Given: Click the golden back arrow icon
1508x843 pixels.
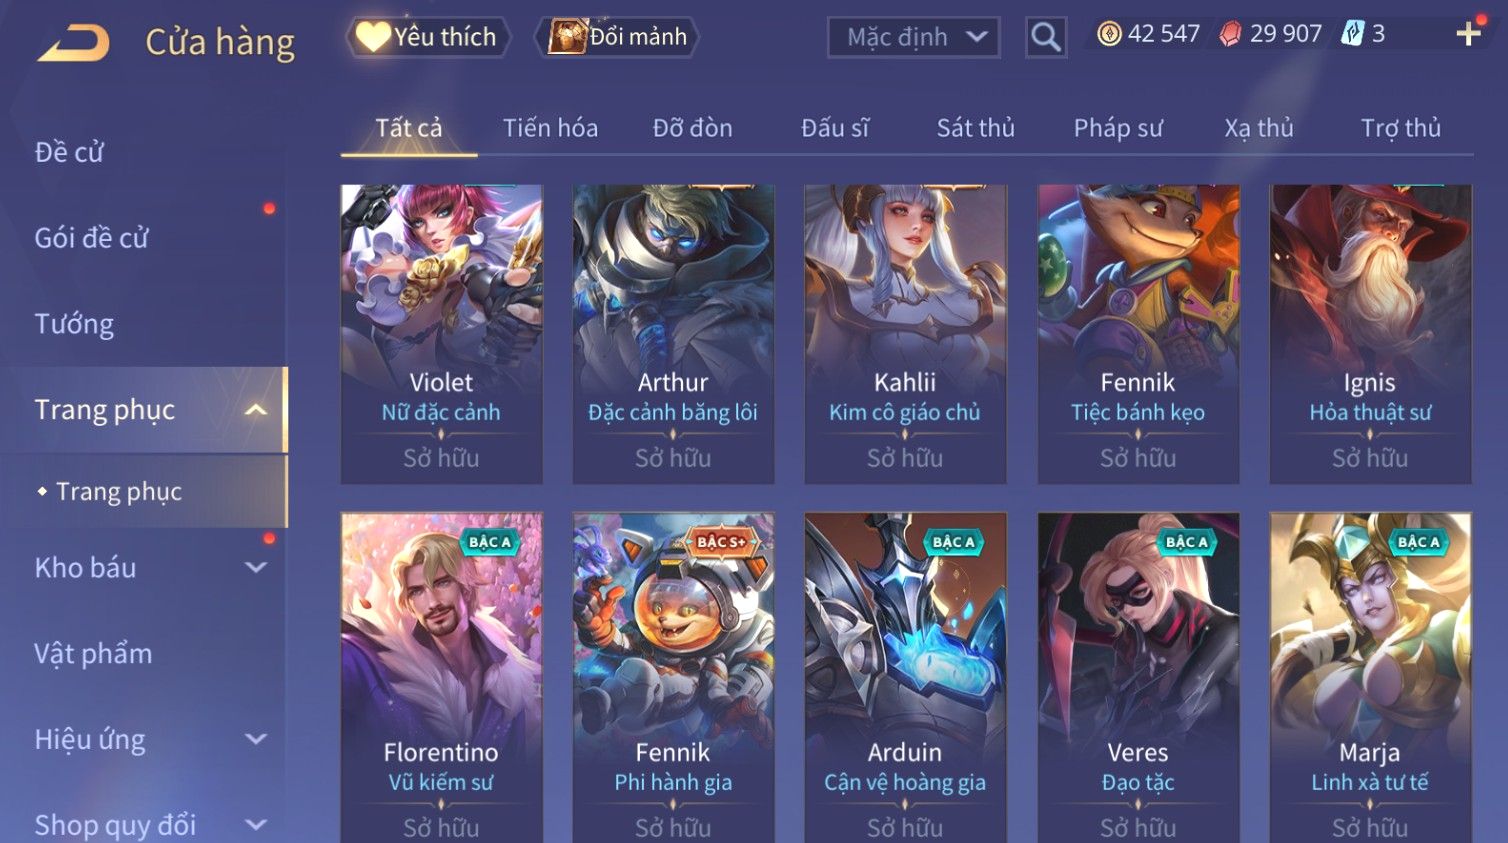Looking at the screenshot, I should pyautogui.click(x=73, y=43).
